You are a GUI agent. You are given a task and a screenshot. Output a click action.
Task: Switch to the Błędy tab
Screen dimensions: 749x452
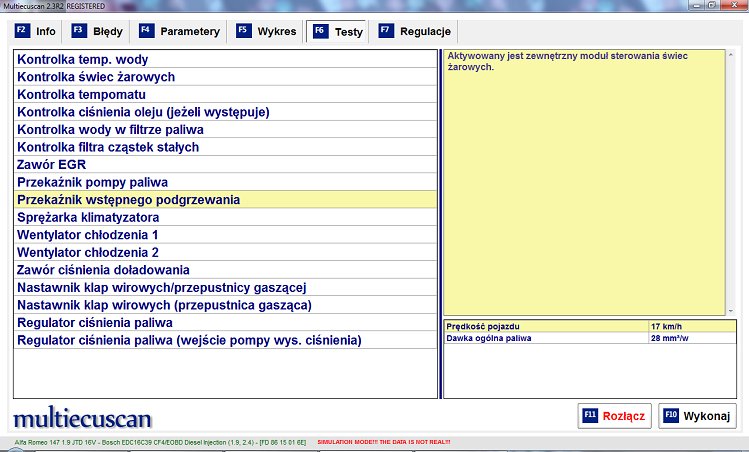[x=97, y=32]
